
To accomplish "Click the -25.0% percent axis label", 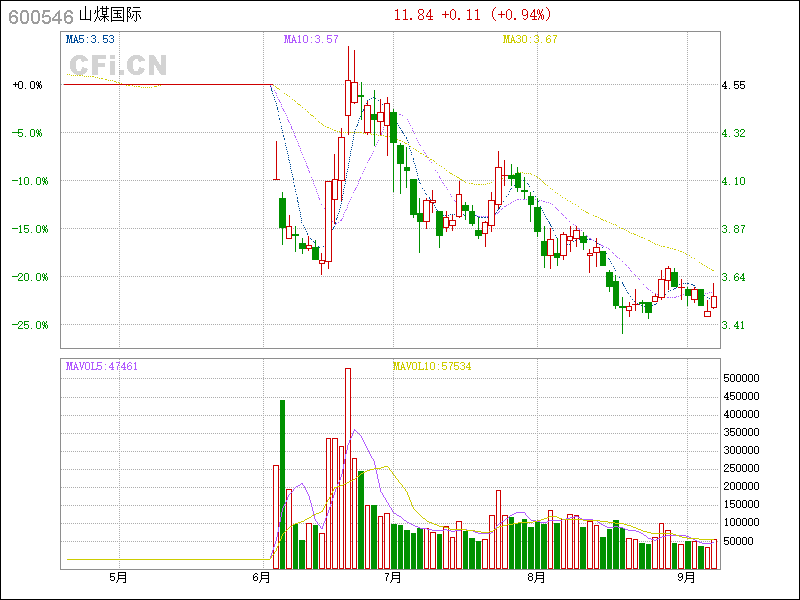I will click(27, 325).
